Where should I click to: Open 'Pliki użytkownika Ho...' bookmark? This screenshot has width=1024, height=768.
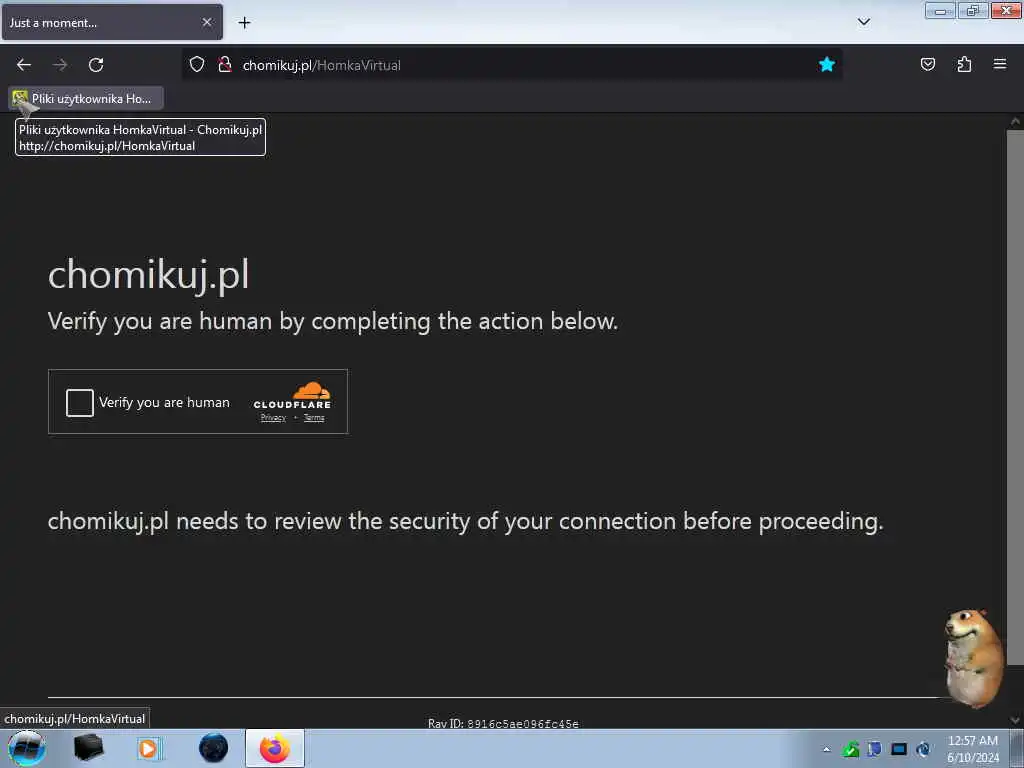click(86, 99)
